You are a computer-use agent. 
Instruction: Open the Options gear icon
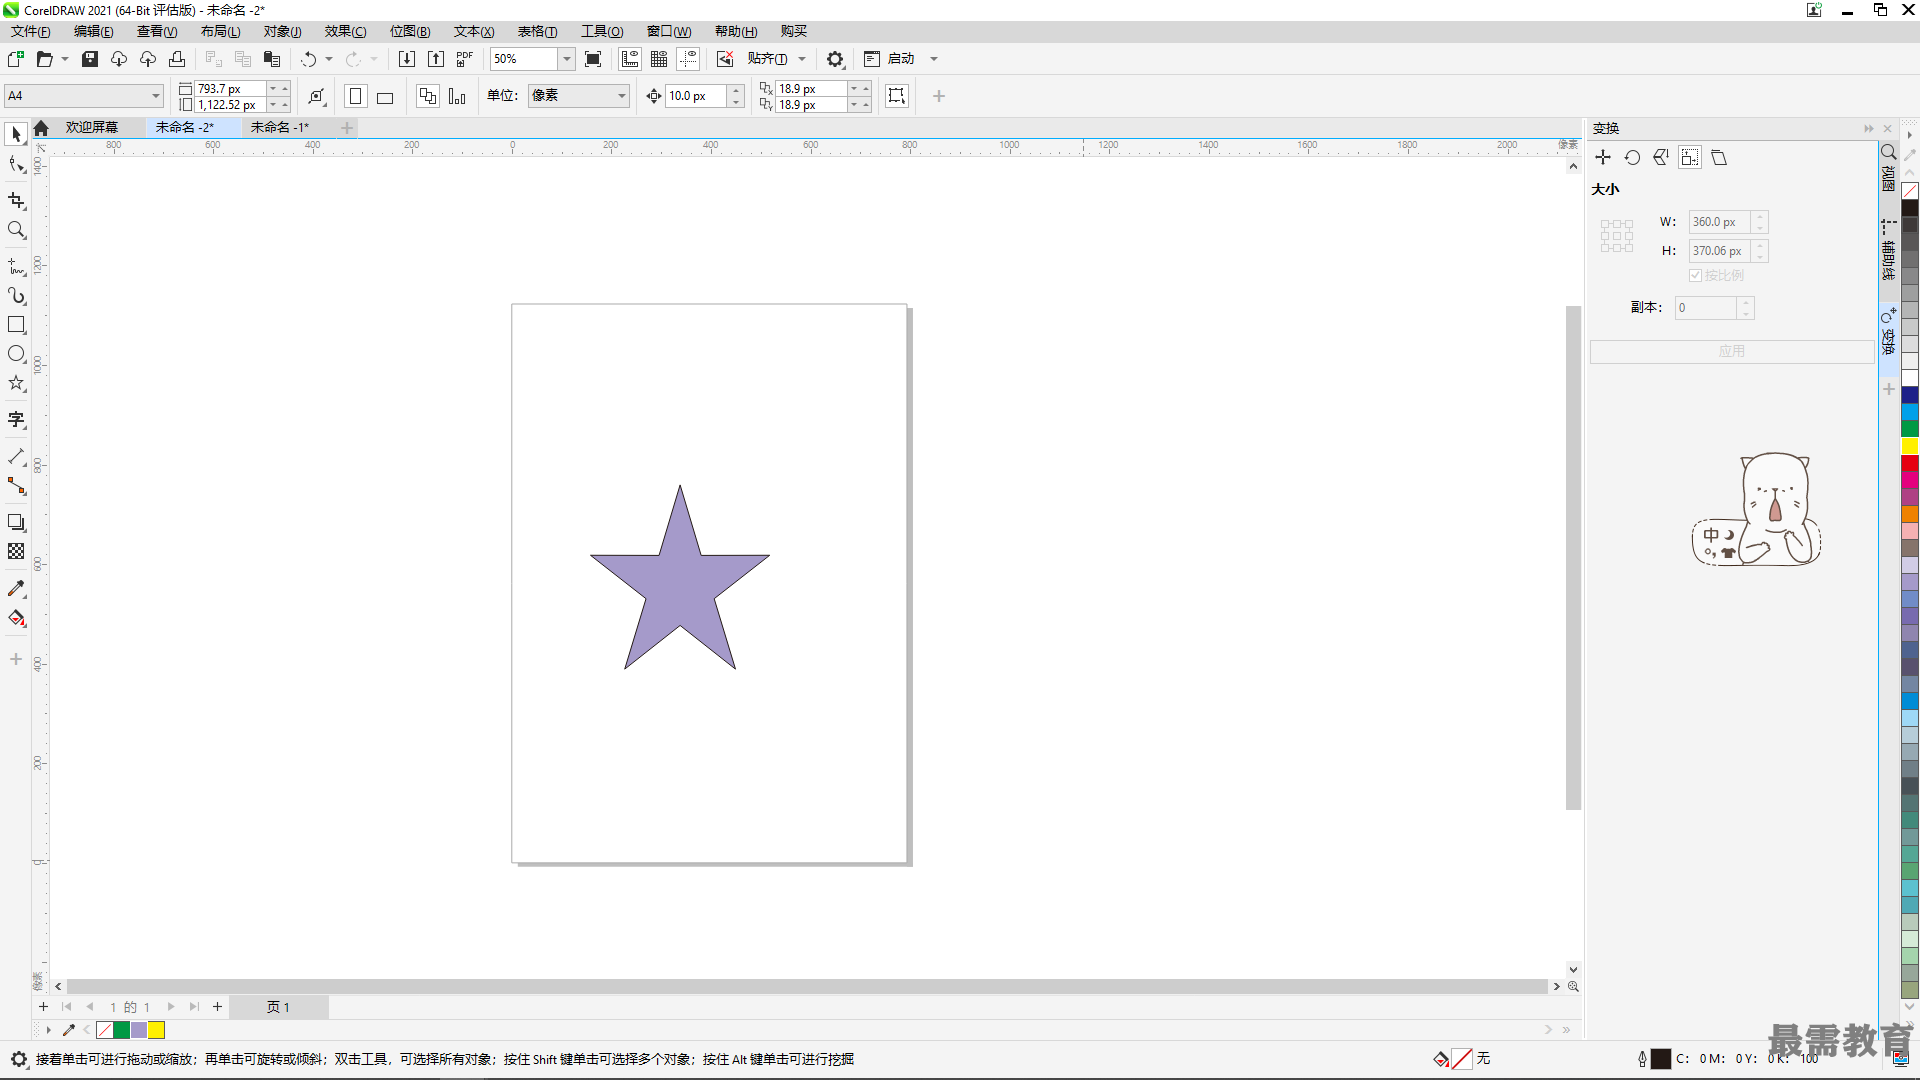point(835,59)
